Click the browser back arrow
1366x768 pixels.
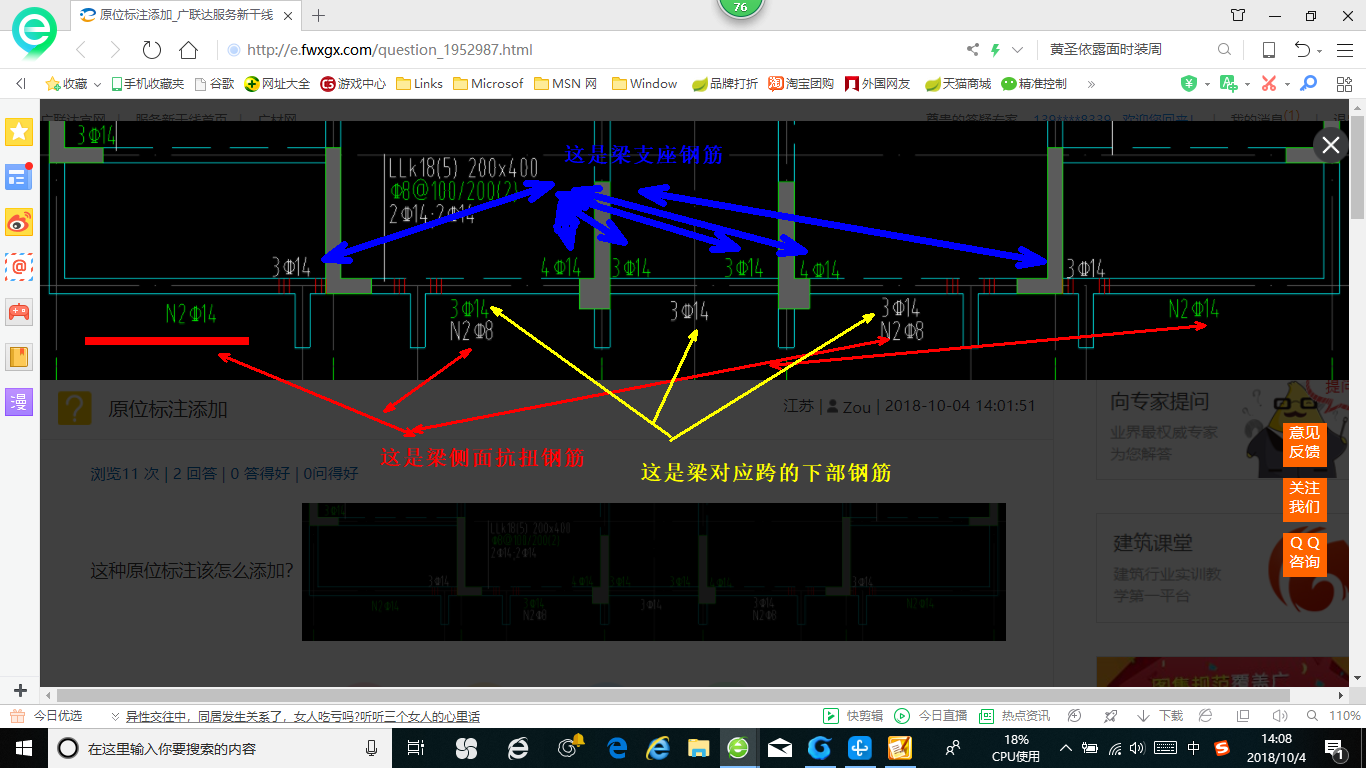point(81,50)
